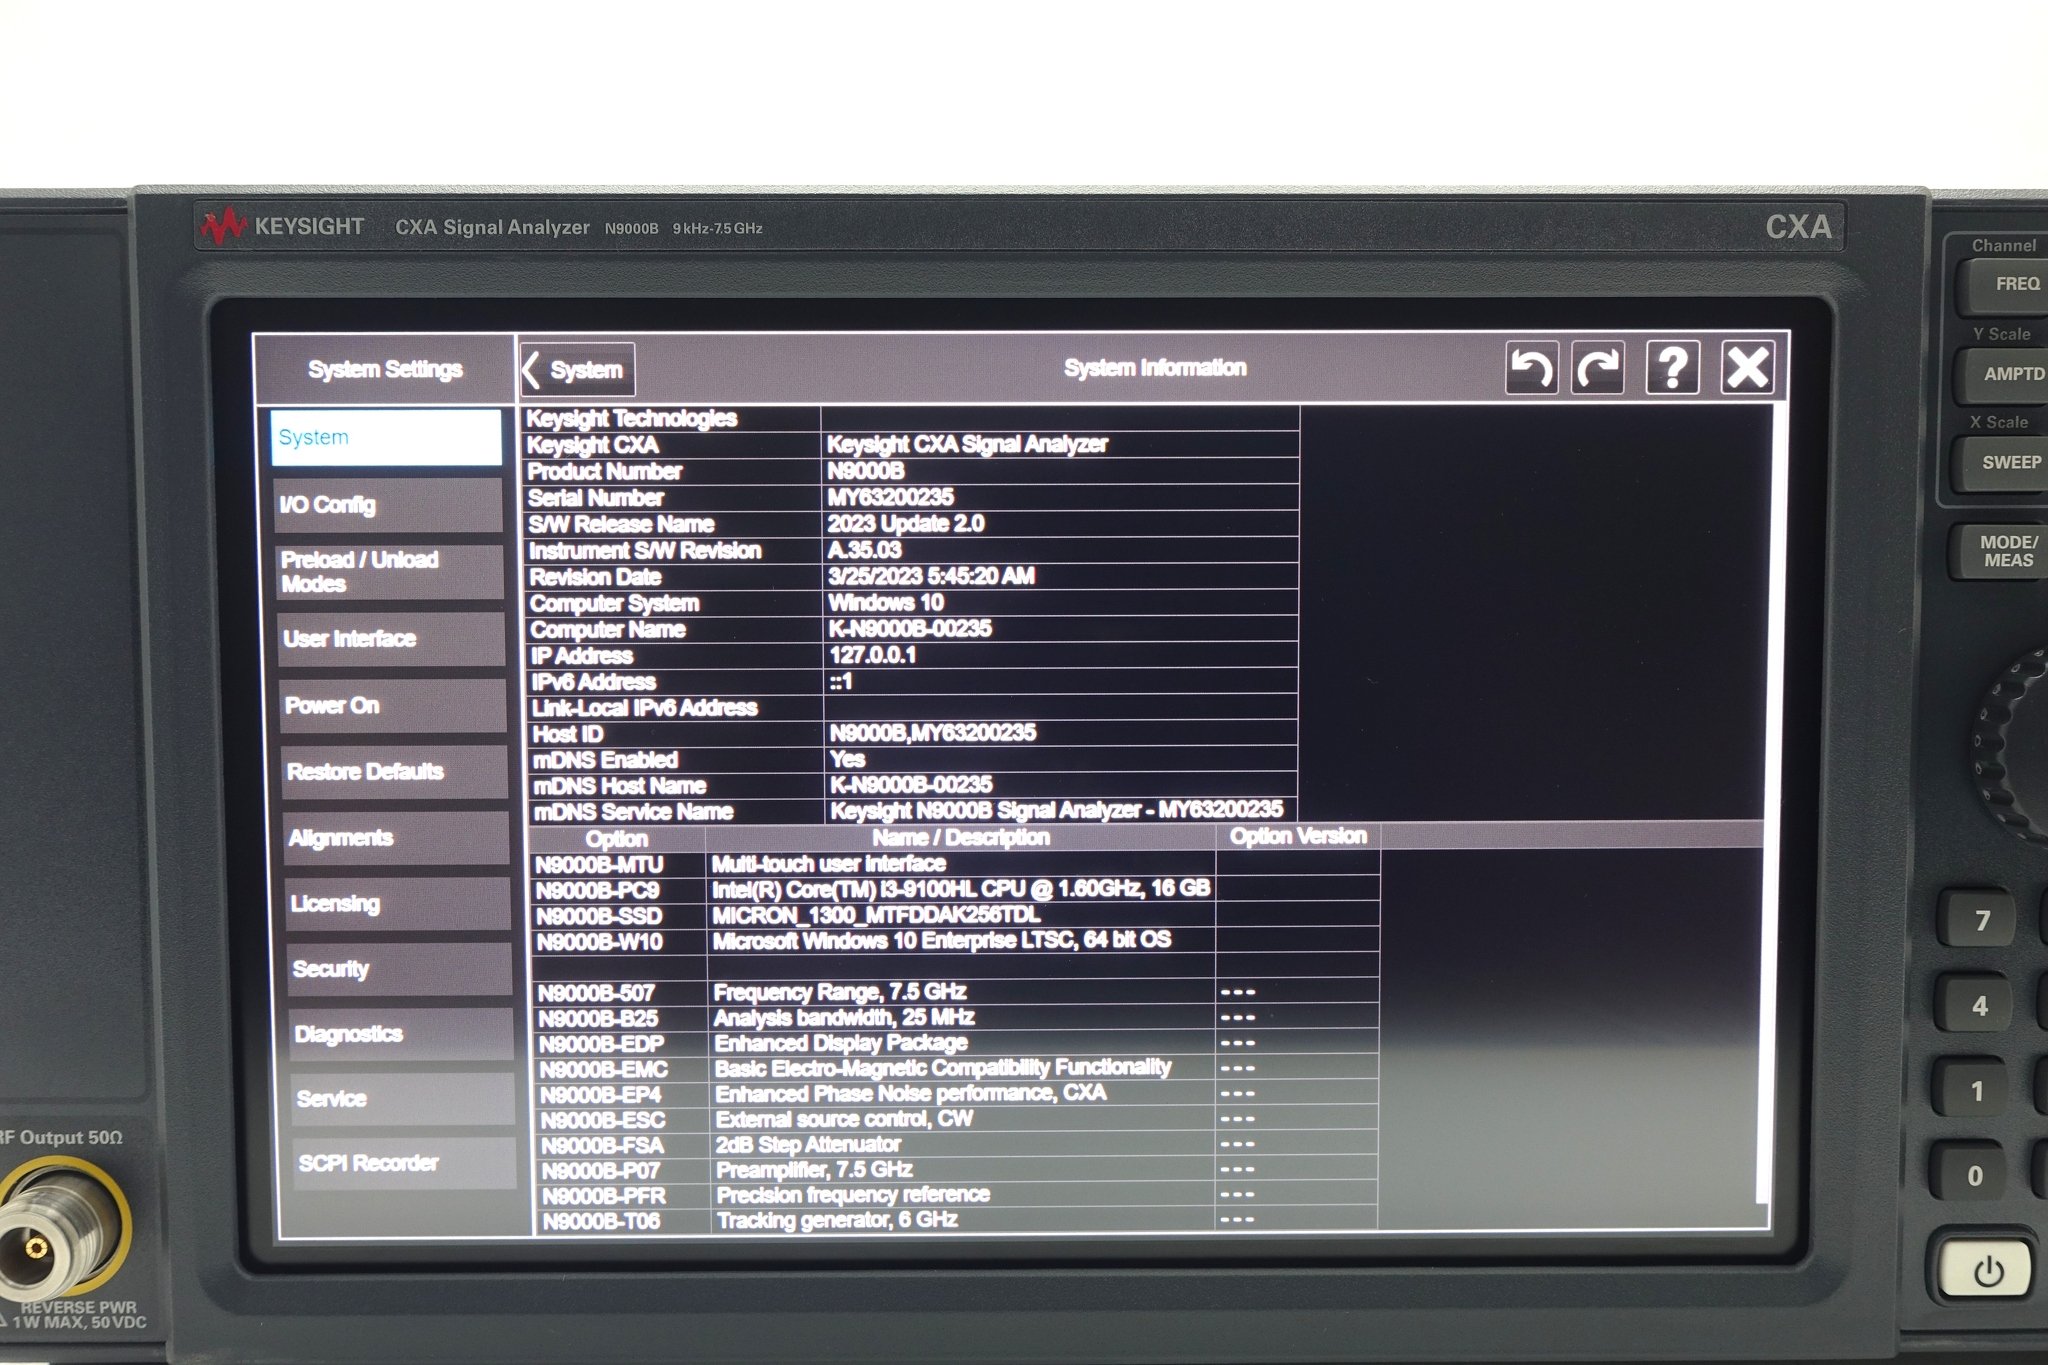Close System Information with the X icon
Screen dimensions: 2048x1365
coord(1747,367)
